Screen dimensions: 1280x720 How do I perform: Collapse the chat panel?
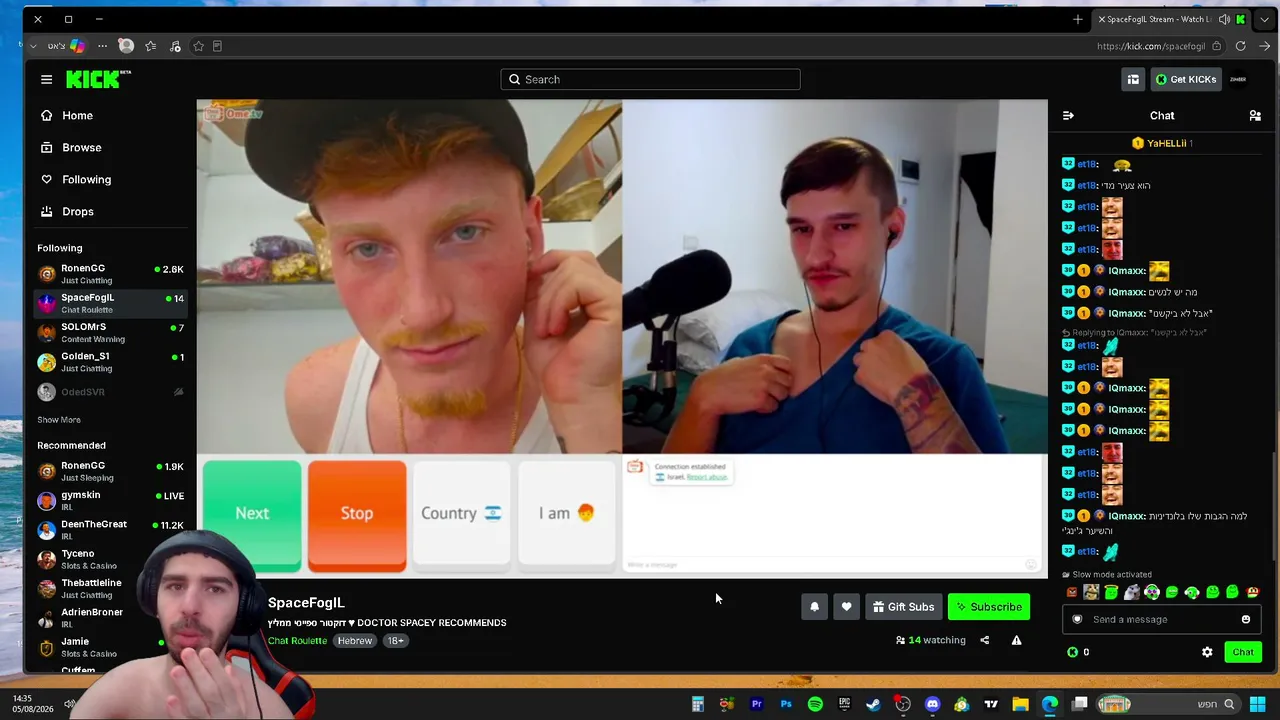pyautogui.click(x=1068, y=116)
